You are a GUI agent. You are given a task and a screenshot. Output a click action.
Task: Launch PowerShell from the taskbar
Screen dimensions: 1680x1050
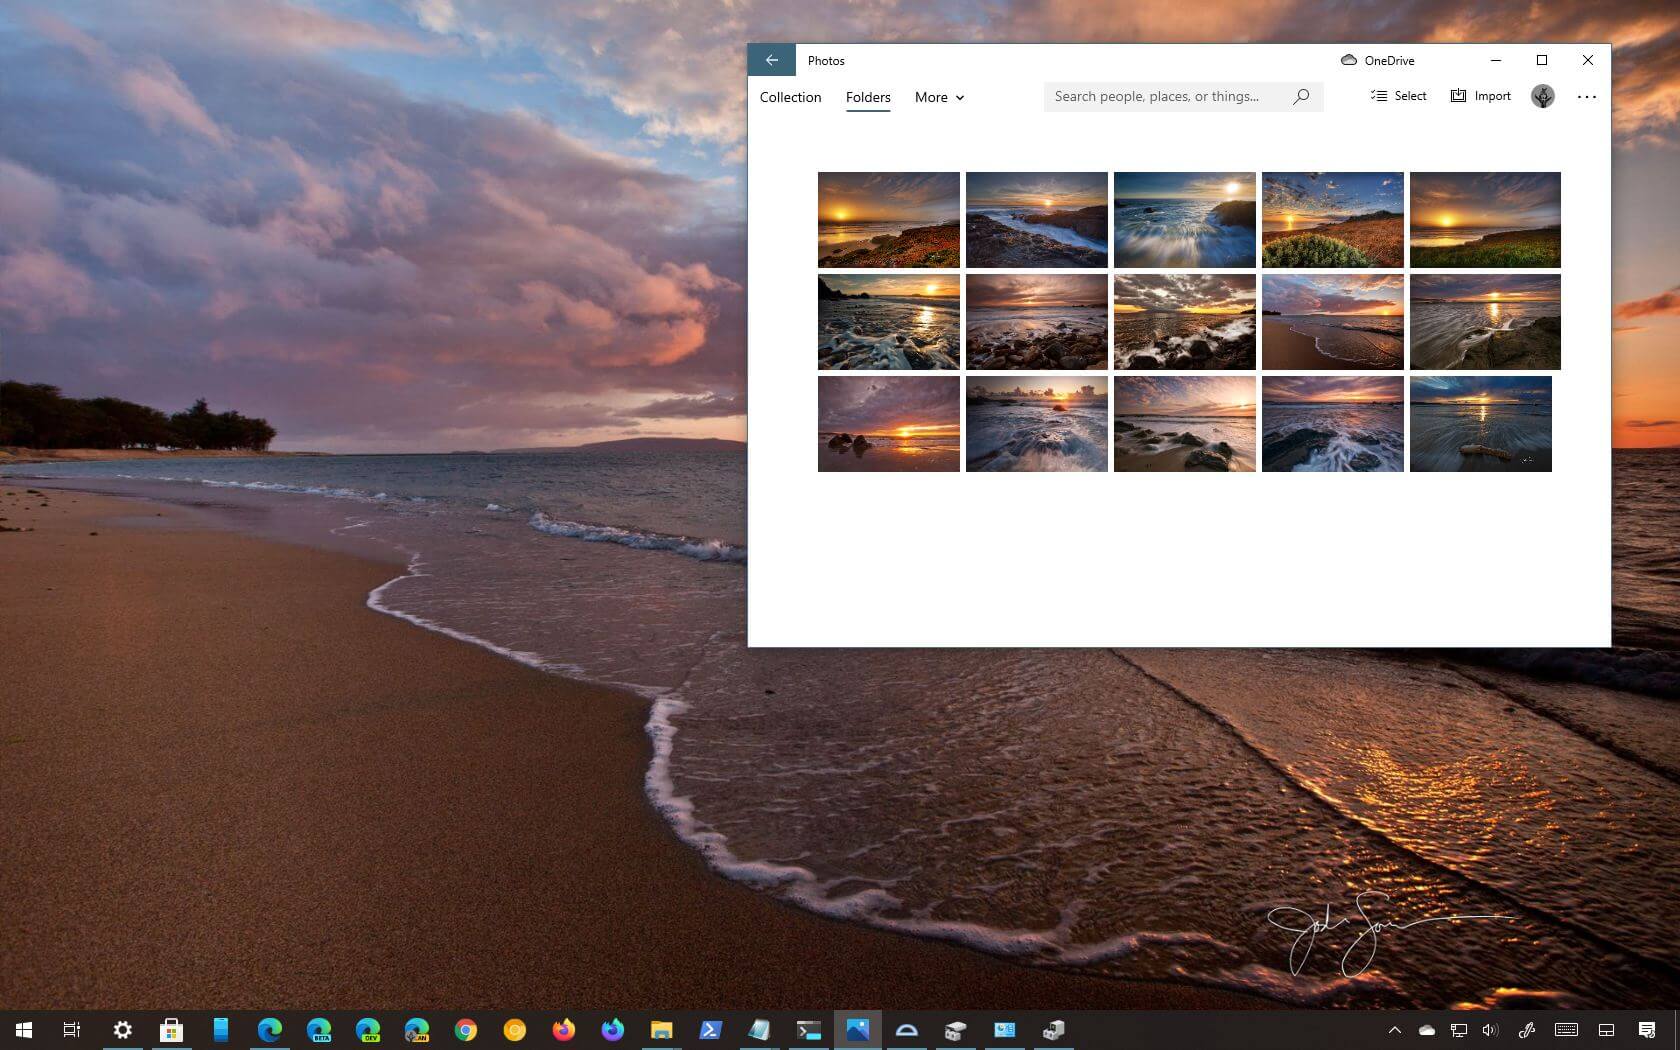click(x=710, y=1030)
